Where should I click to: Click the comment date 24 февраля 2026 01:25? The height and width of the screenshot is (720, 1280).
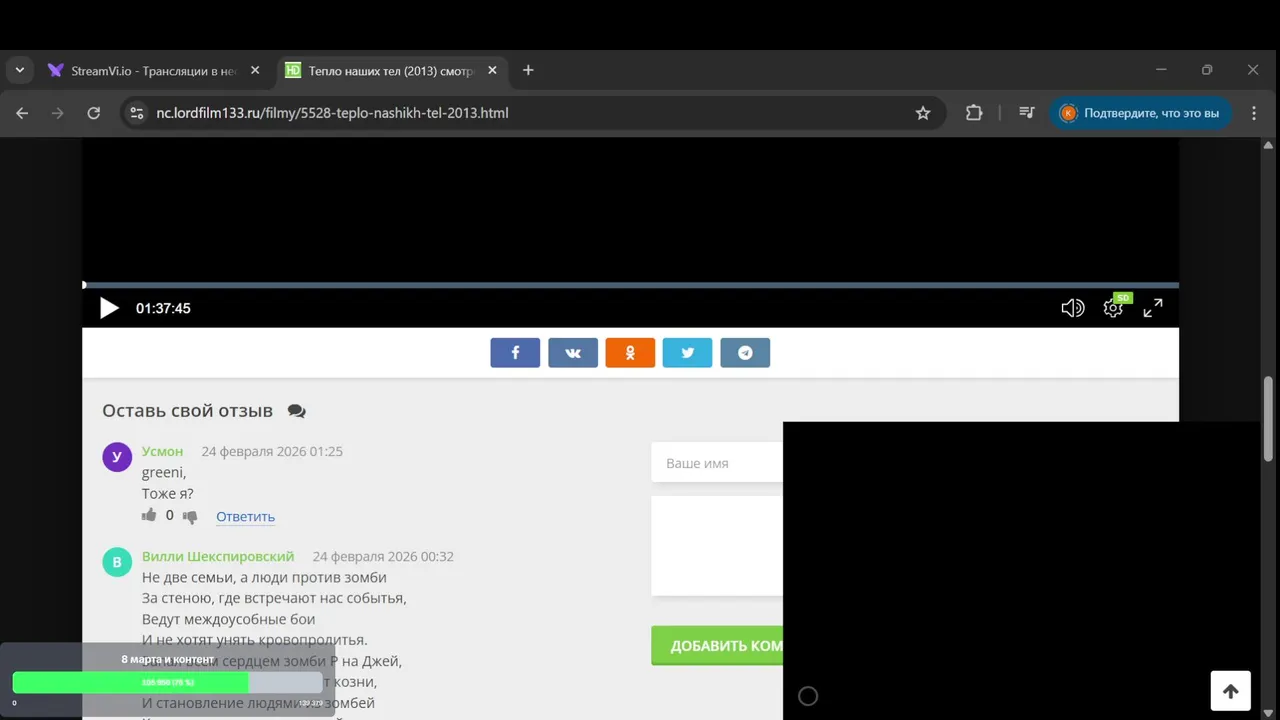[272, 451]
